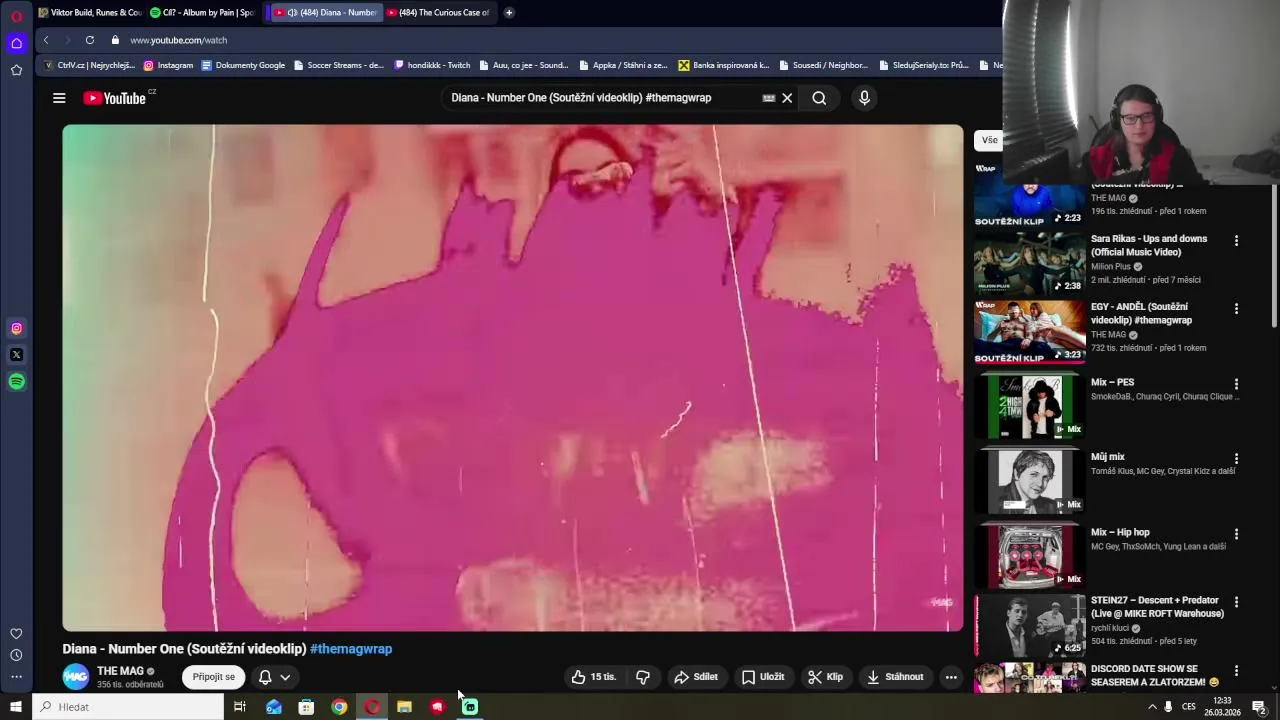
Task: Open more actions menu beside Stáhnout
Action: tap(951, 677)
